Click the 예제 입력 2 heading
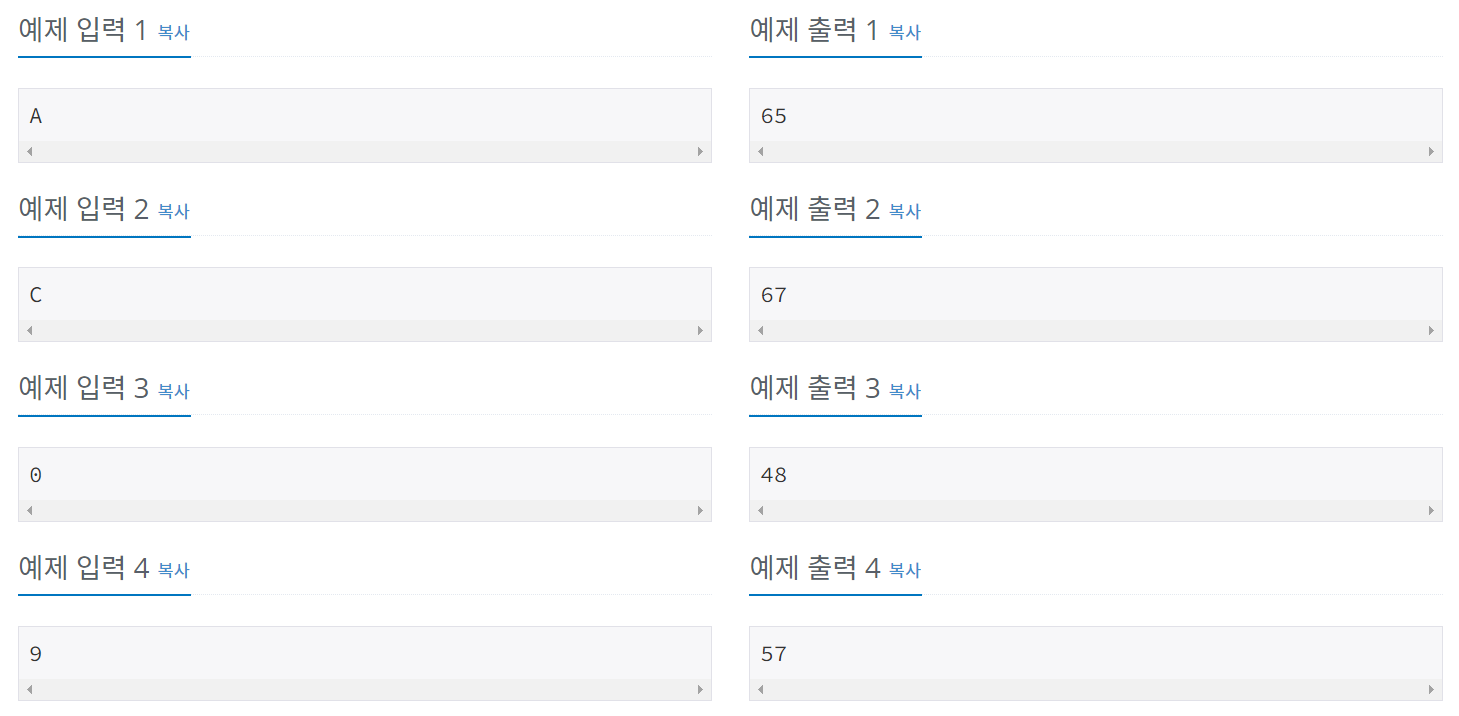Screen dimensions: 1459x716 click(x=78, y=208)
